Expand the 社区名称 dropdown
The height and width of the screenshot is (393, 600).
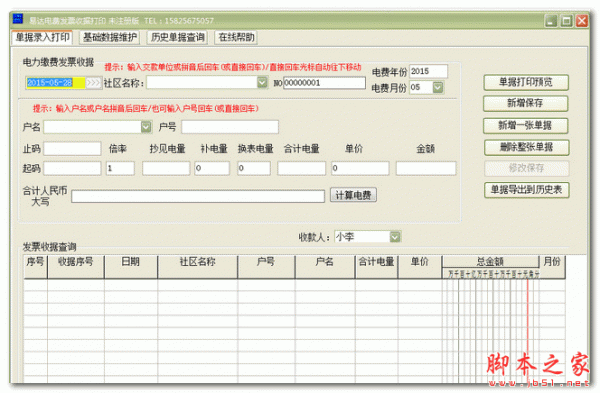click(262, 82)
